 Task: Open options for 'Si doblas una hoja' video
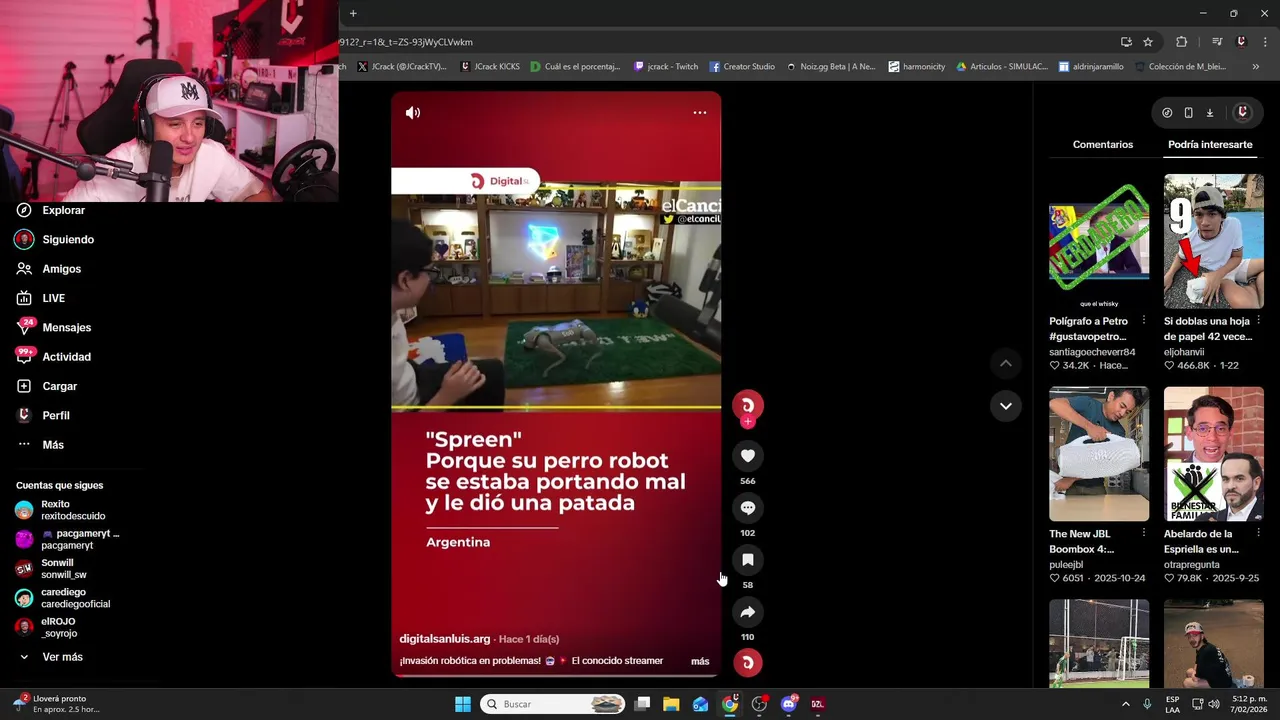[x=1258, y=321]
